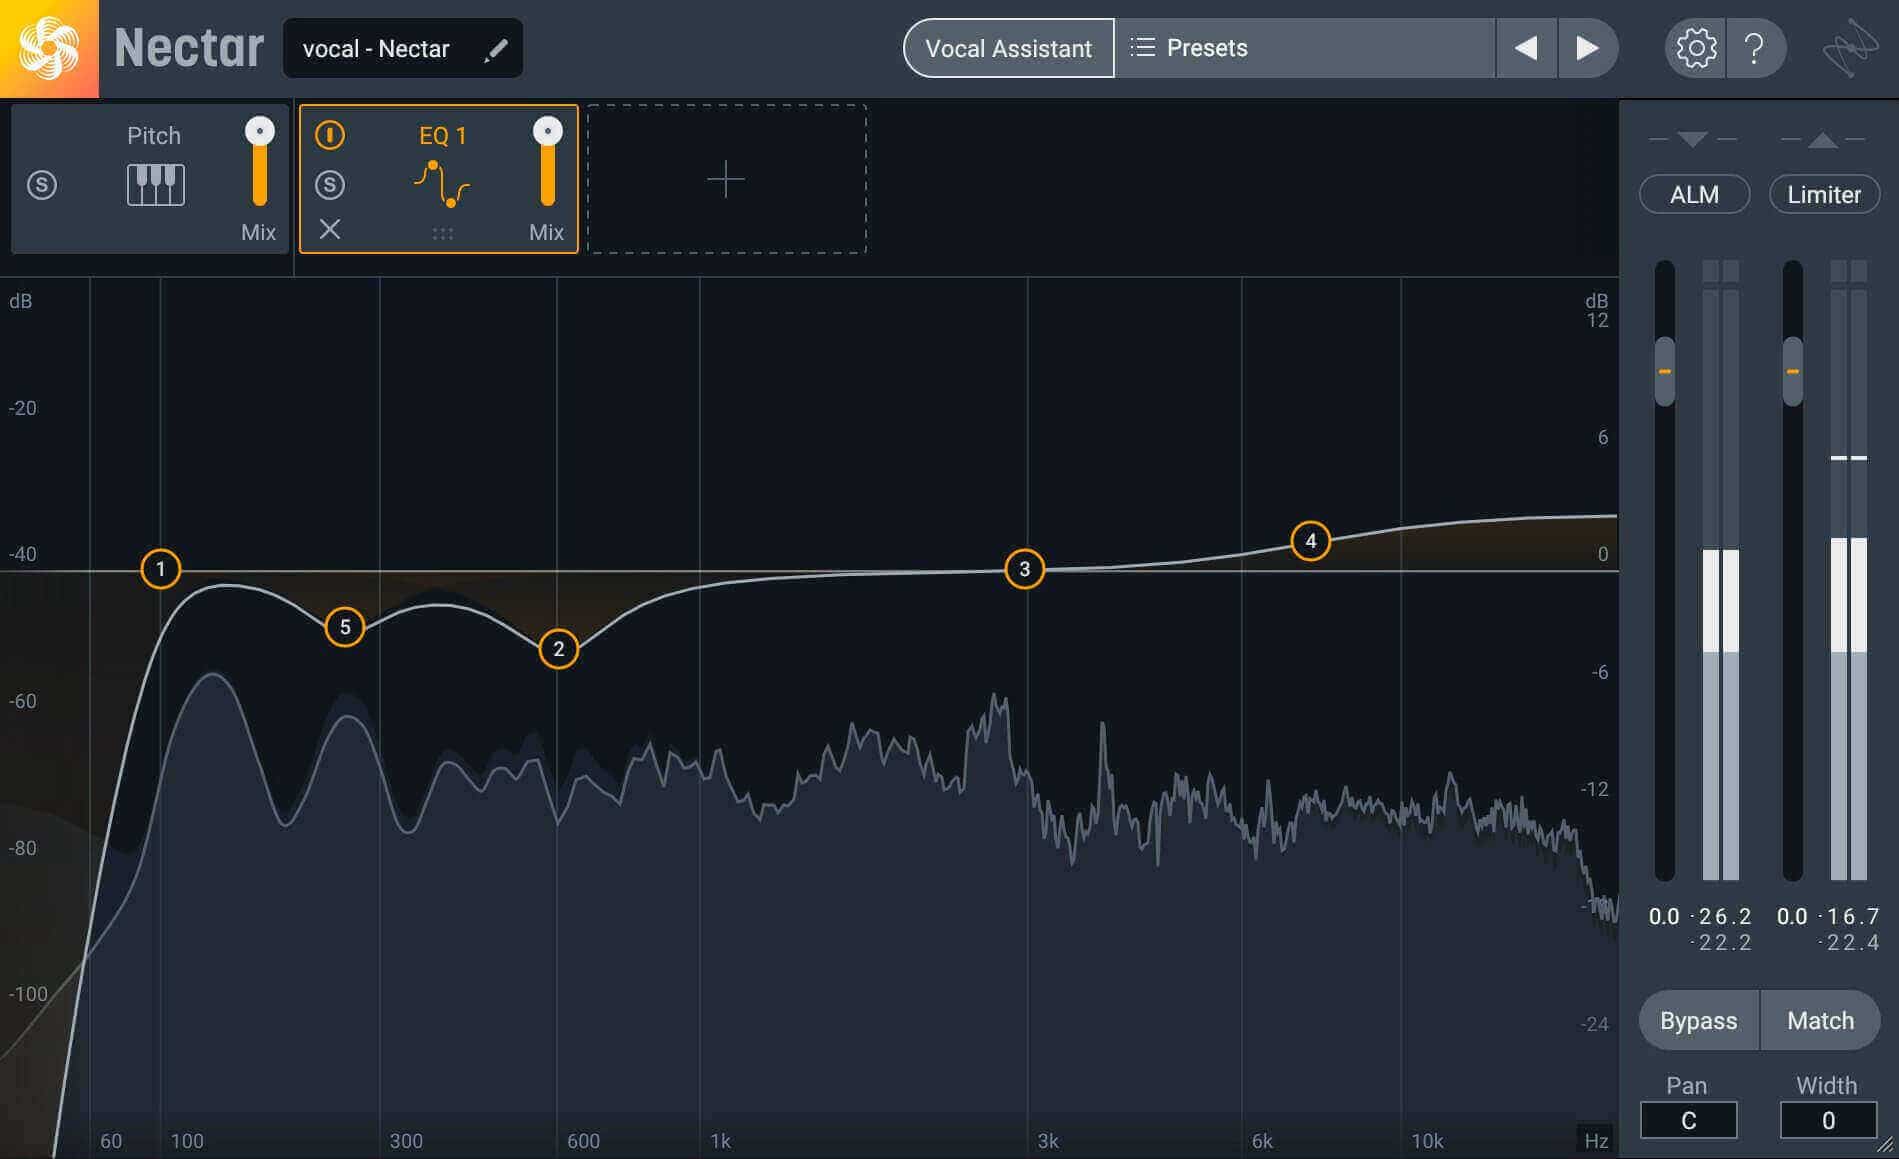Click the Match button
Image resolution: width=1899 pixels, height=1159 pixels.
point(1820,1020)
